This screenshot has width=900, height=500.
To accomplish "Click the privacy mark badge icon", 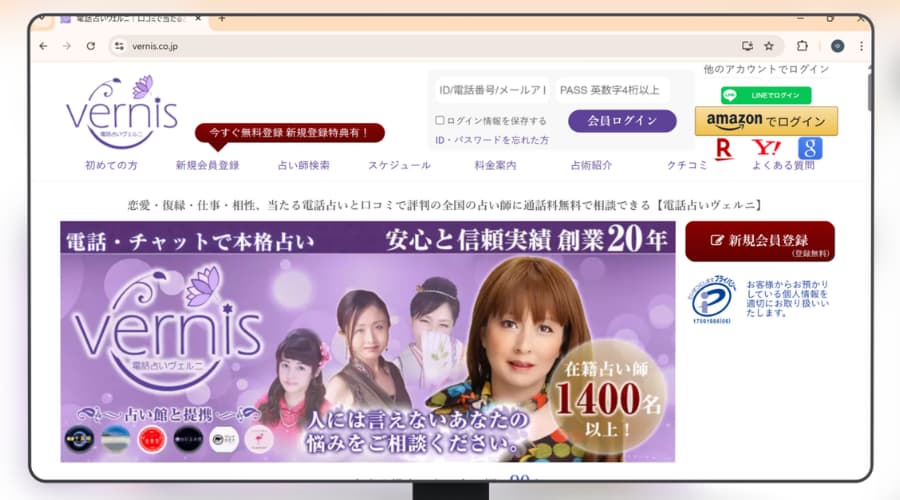I will point(711,299).
